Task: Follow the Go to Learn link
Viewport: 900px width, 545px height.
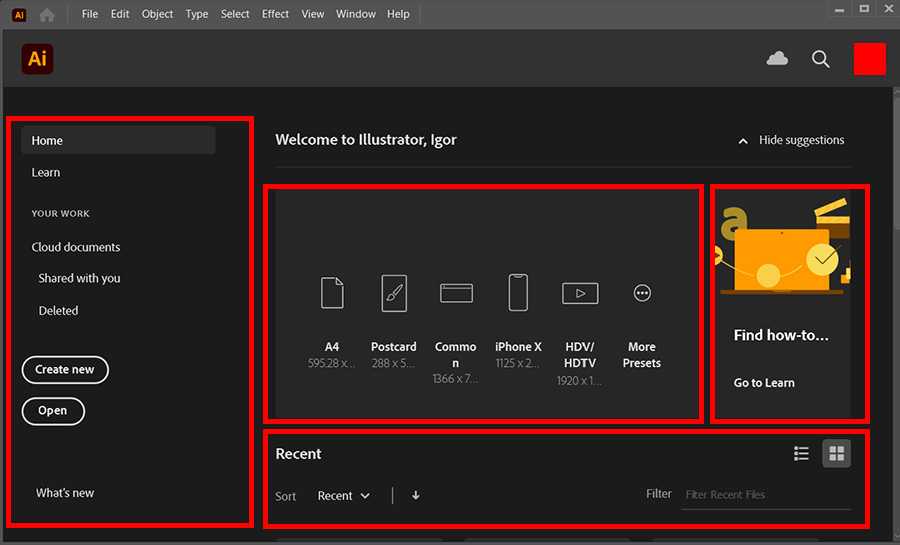Action: 764,383
